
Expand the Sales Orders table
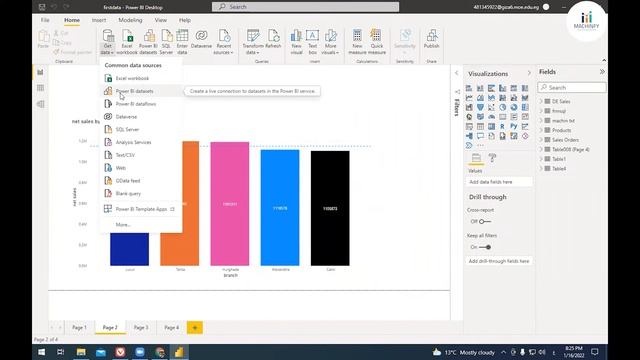[x=541, y=140]
